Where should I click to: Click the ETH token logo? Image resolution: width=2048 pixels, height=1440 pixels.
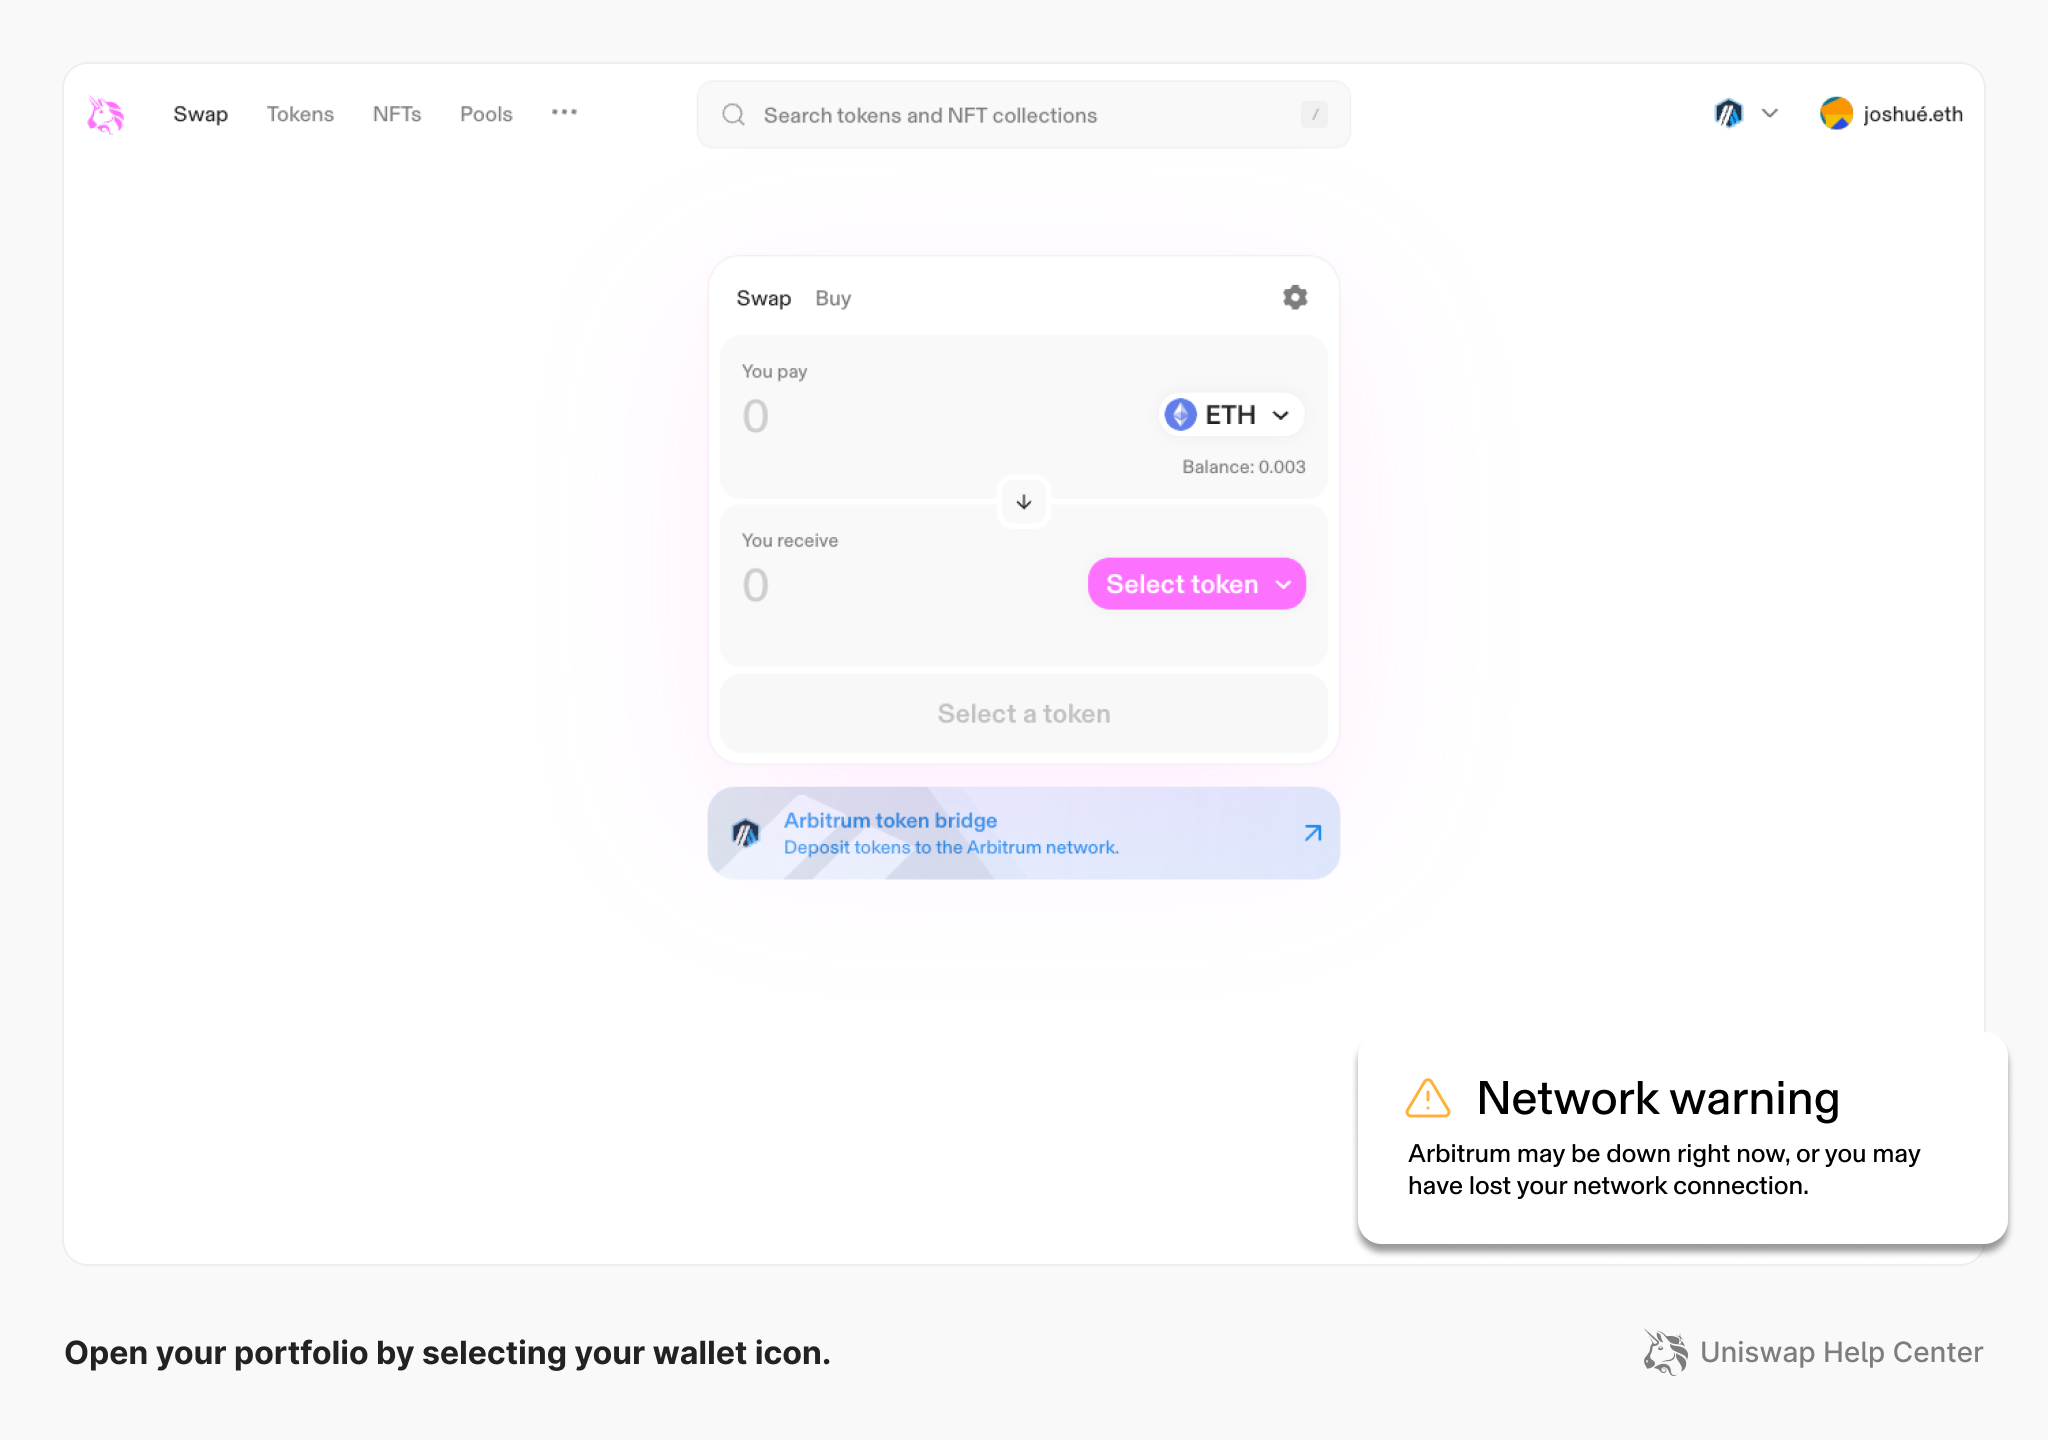(1180, 414)
